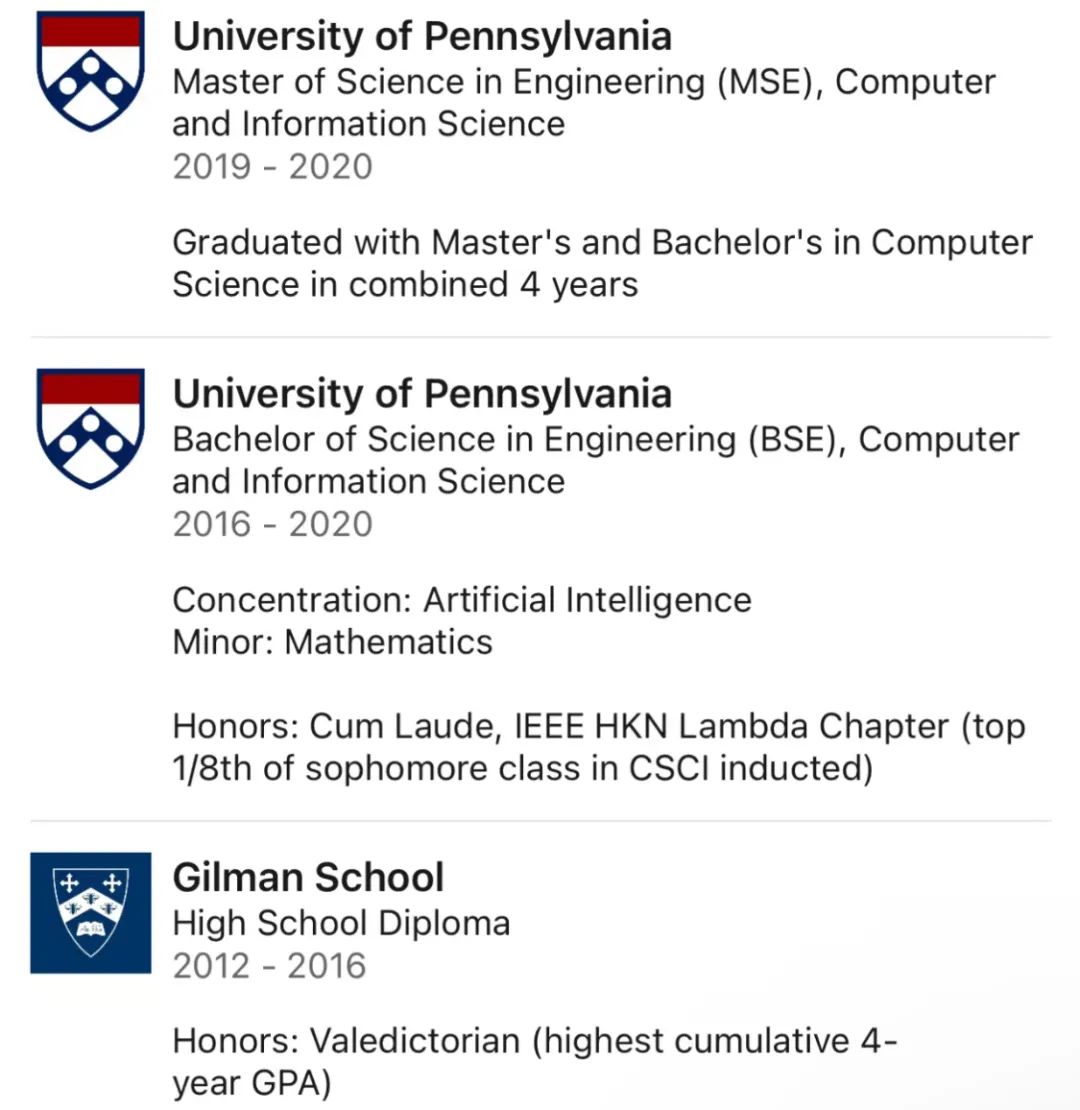
Task: Click the 2016 - 2020 date range
Action: [x=272, y=525]
